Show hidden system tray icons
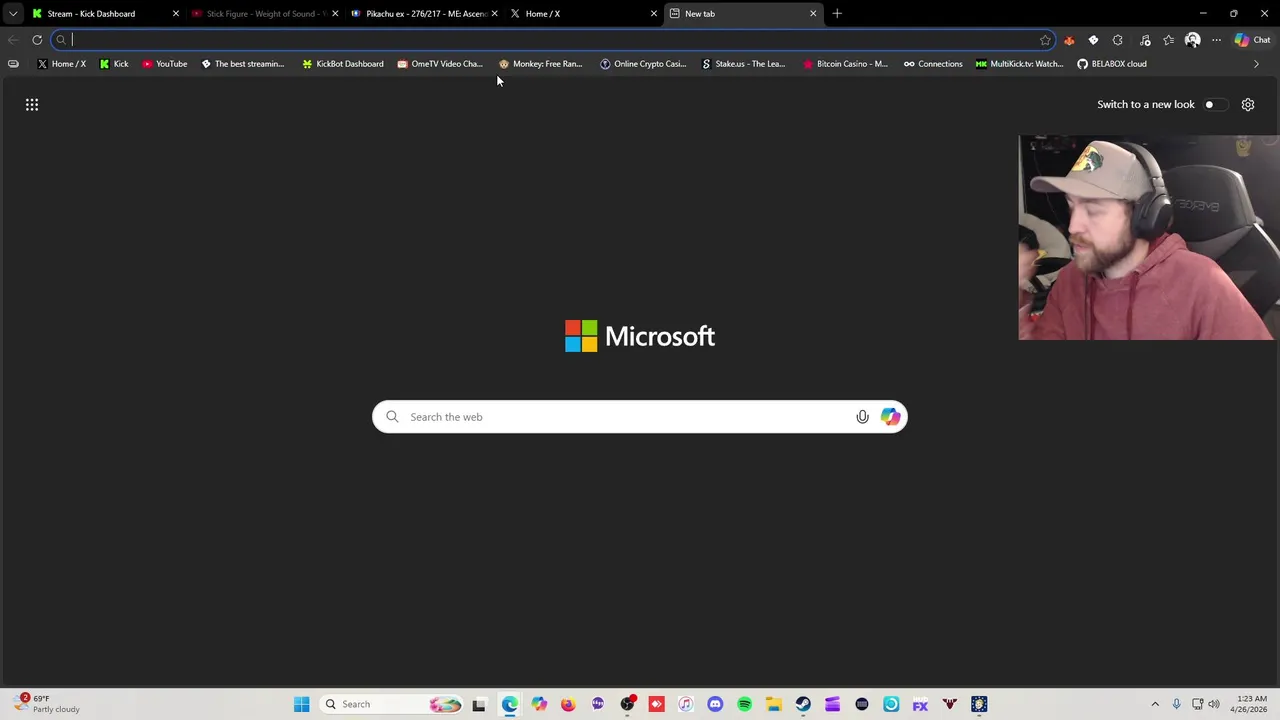 coord(1155,704)
